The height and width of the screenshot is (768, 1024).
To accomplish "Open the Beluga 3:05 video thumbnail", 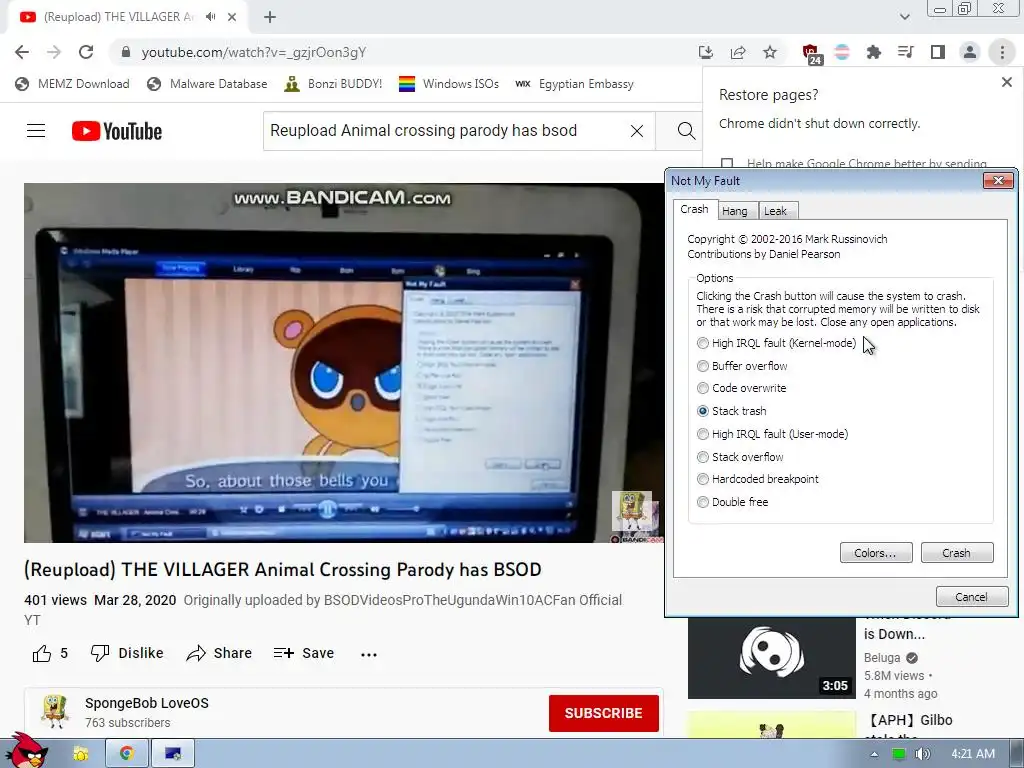I will click(x=771, y=656).
